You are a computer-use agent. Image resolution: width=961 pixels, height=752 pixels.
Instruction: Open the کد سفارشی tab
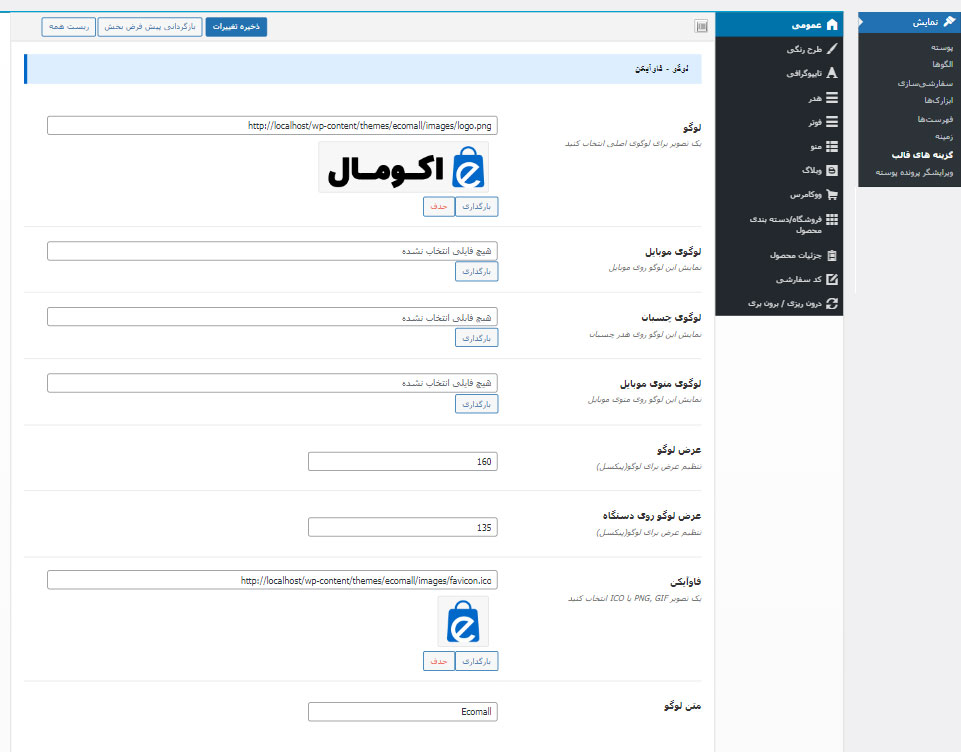(779, 279)
